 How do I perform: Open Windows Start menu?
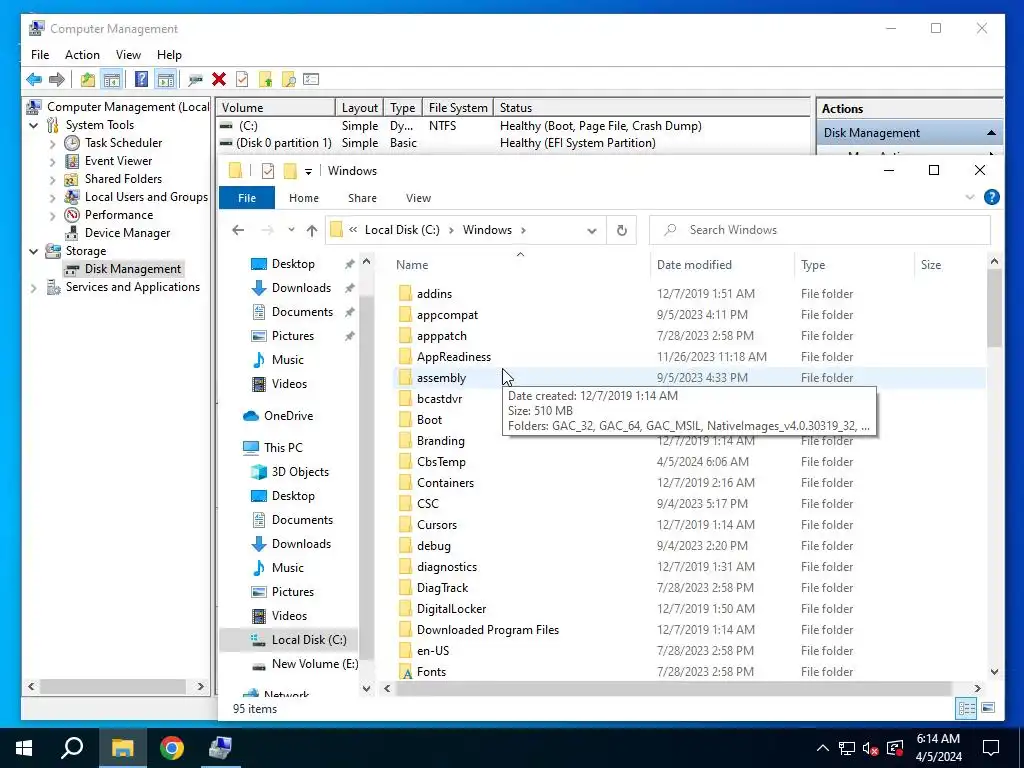pyautogui.click(x=24, y=748)
